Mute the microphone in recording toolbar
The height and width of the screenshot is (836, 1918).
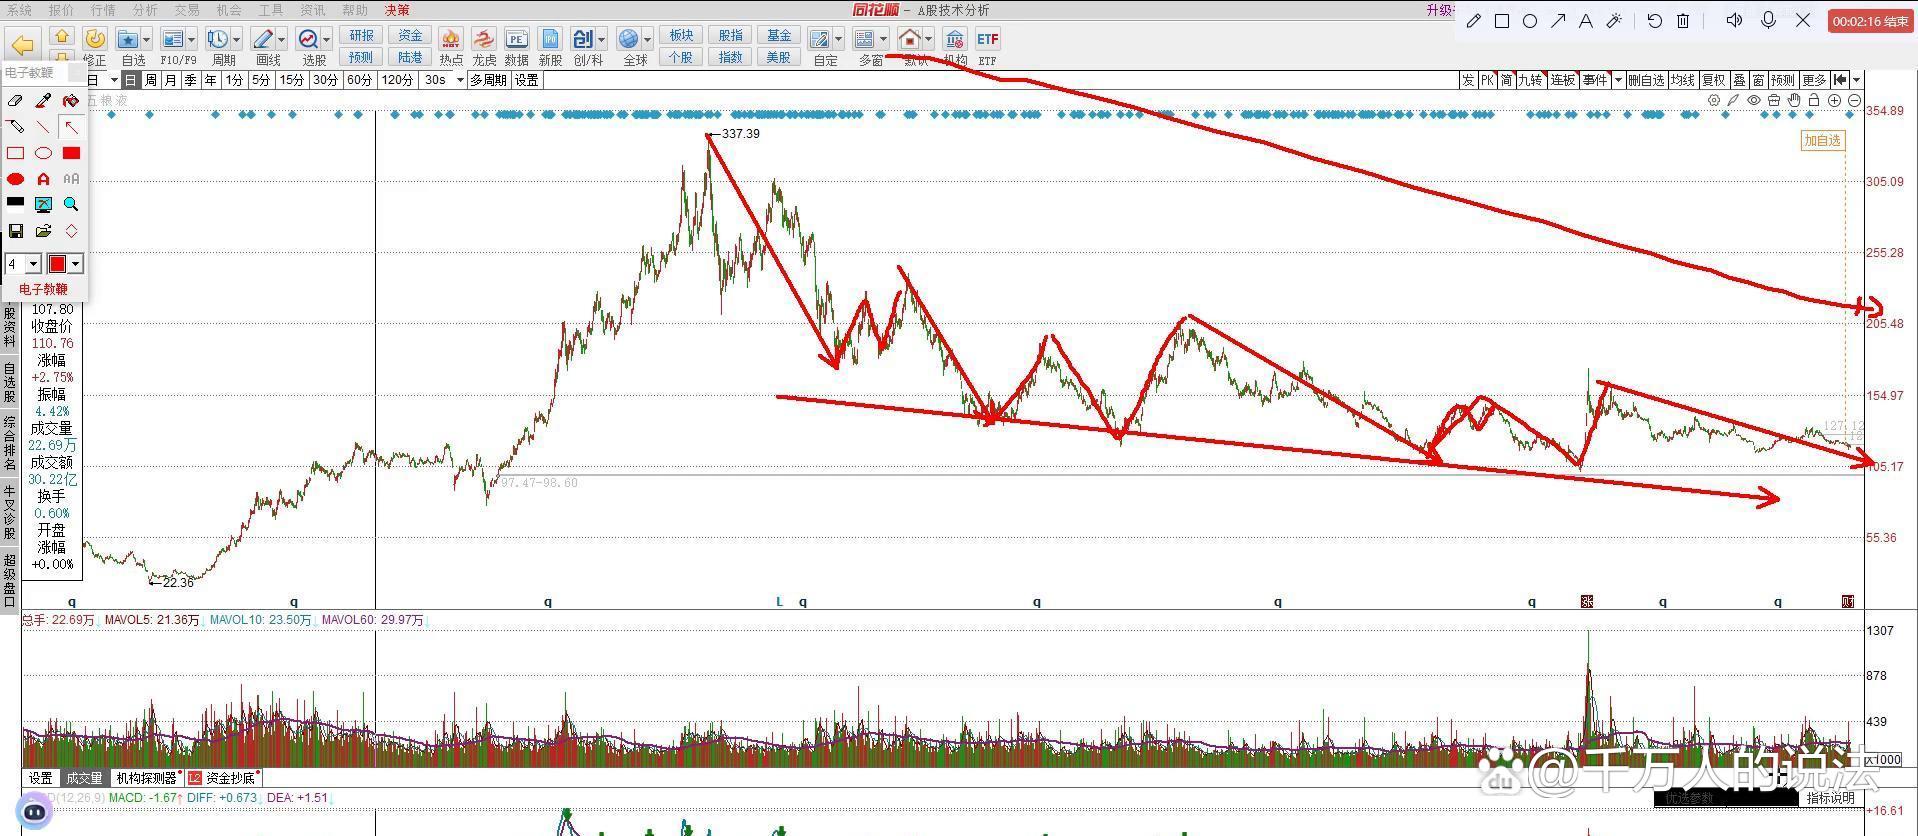1769,21
